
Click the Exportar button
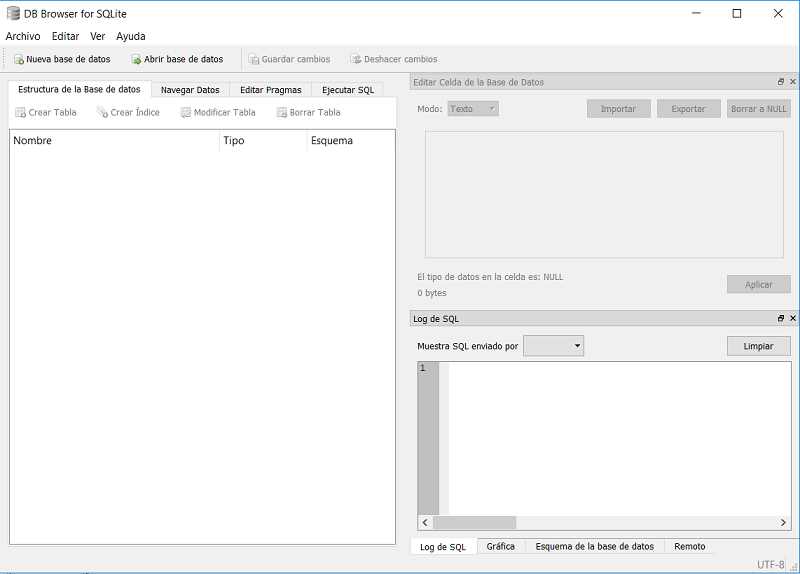[688, 109]
